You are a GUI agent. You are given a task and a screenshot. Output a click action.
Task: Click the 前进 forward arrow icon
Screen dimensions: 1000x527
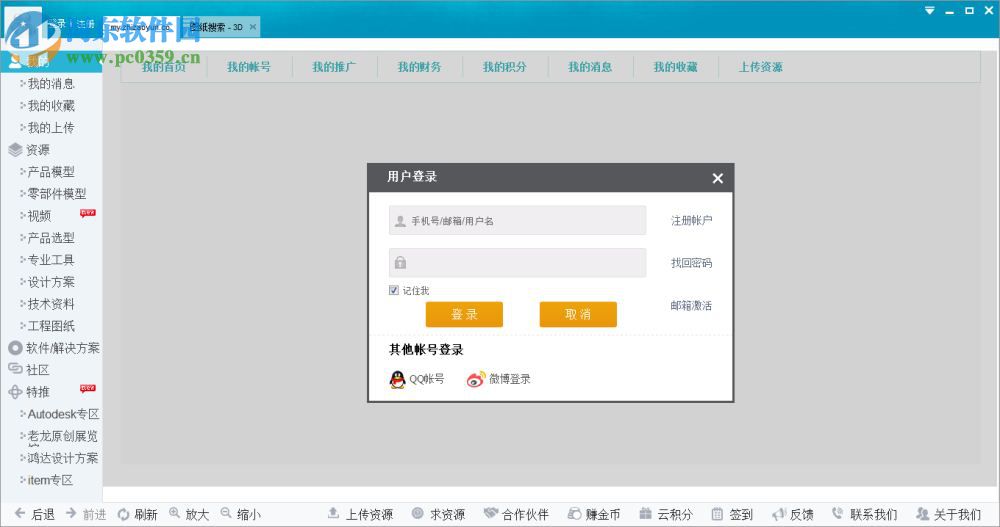[x=71, y=513]
